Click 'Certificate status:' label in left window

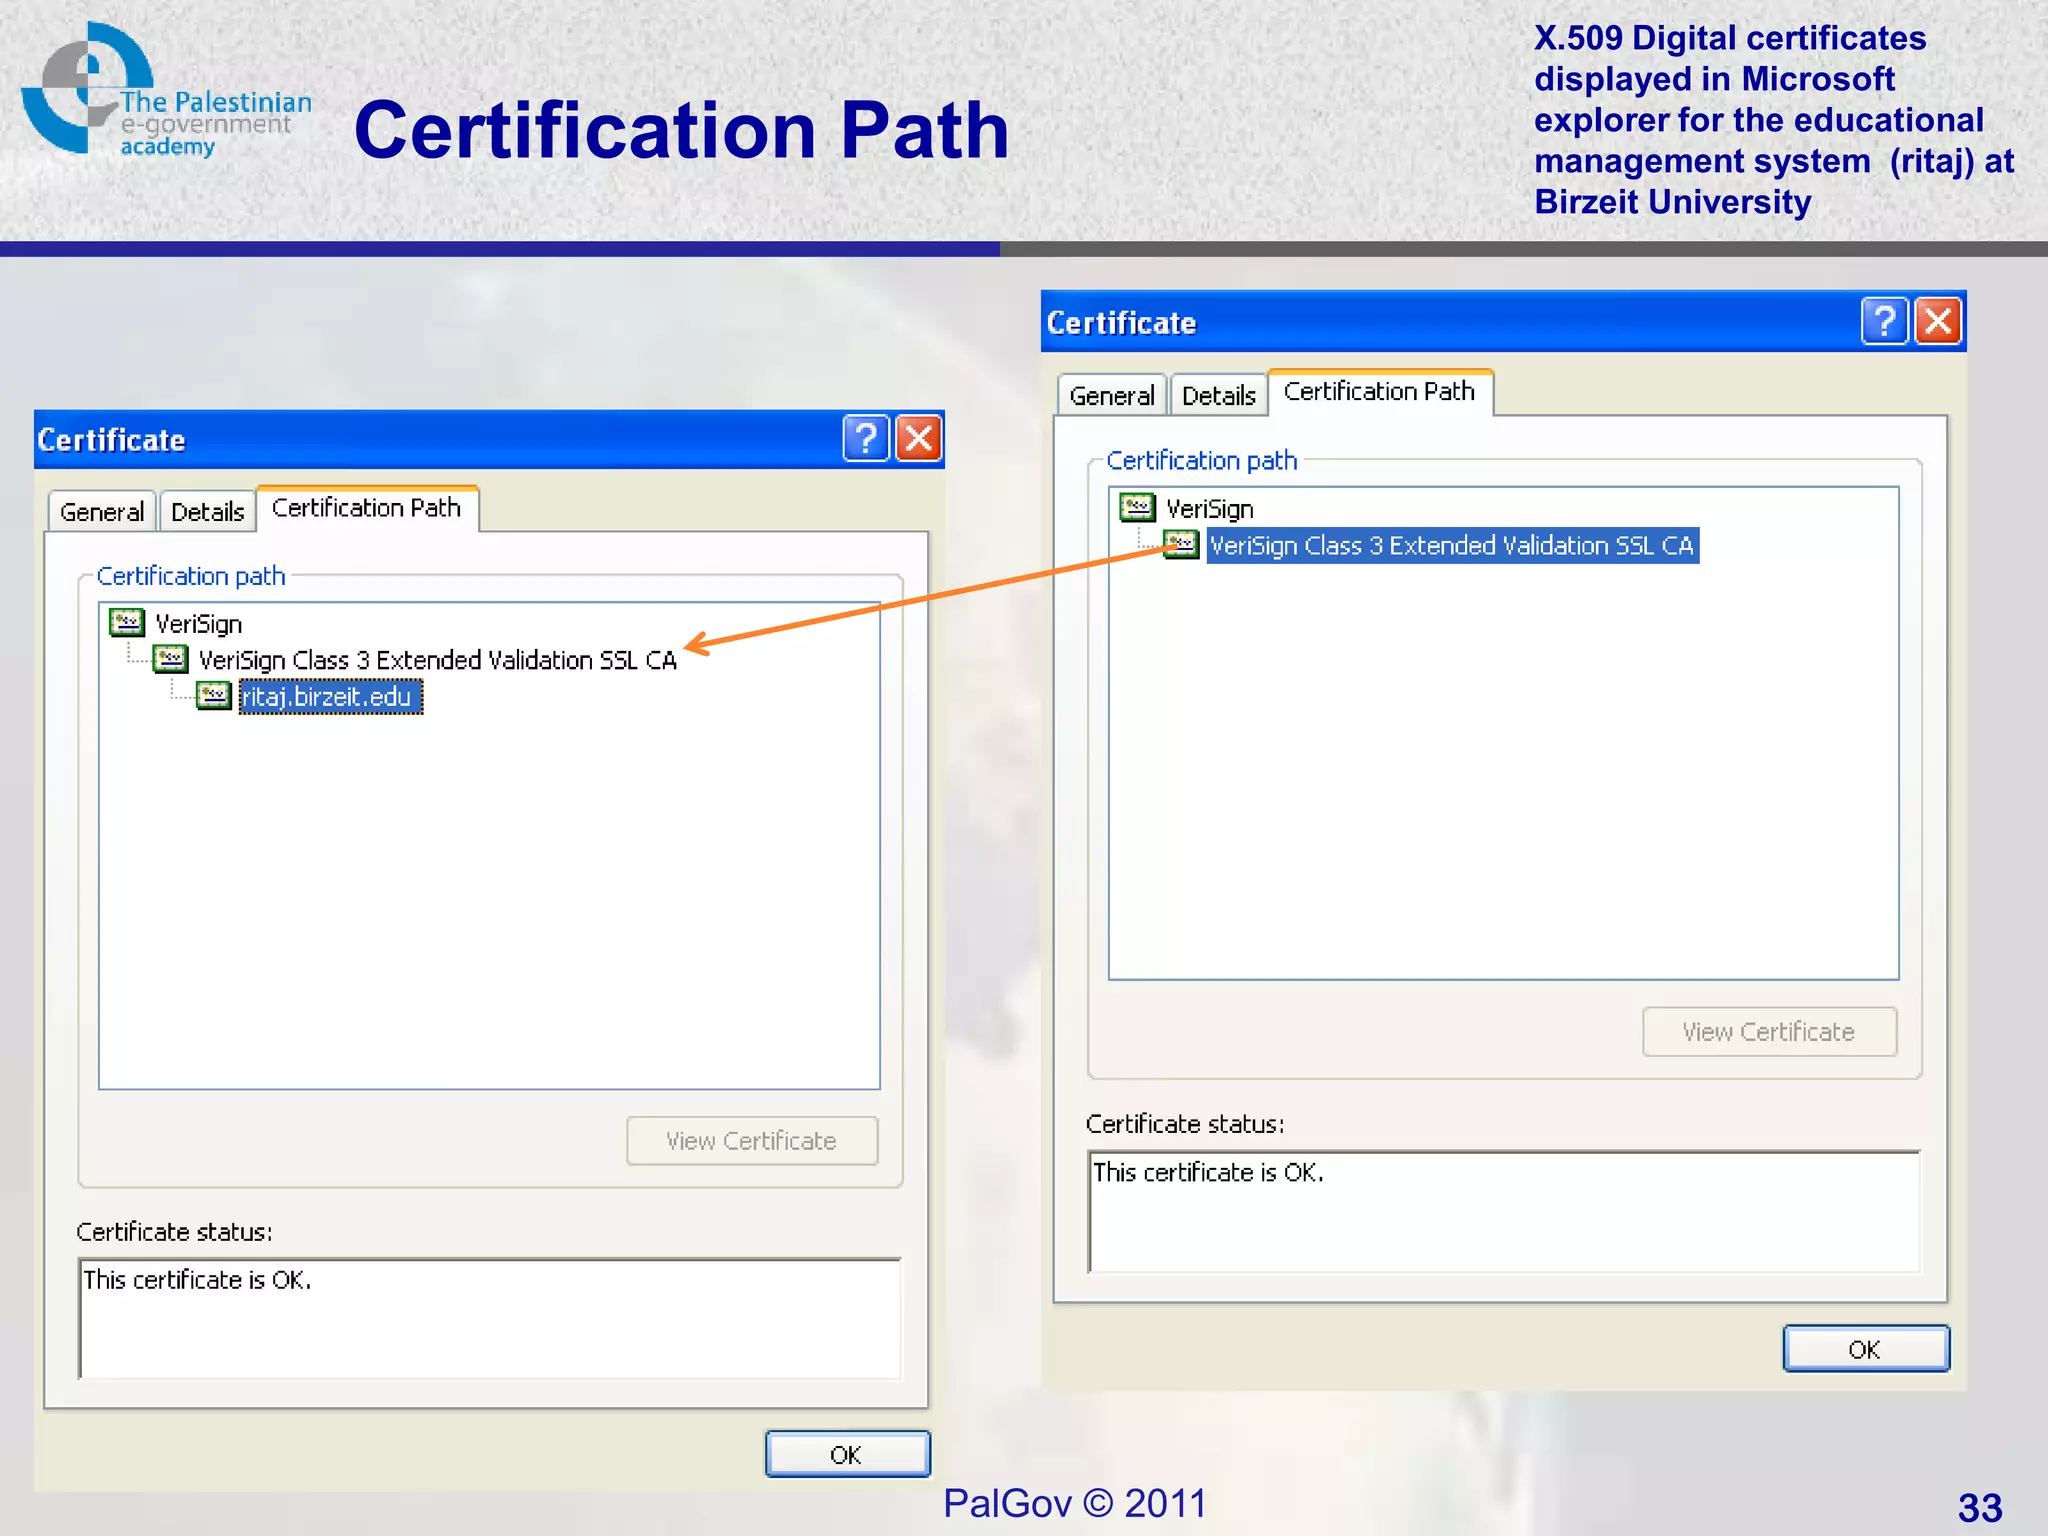[175, 1232]
